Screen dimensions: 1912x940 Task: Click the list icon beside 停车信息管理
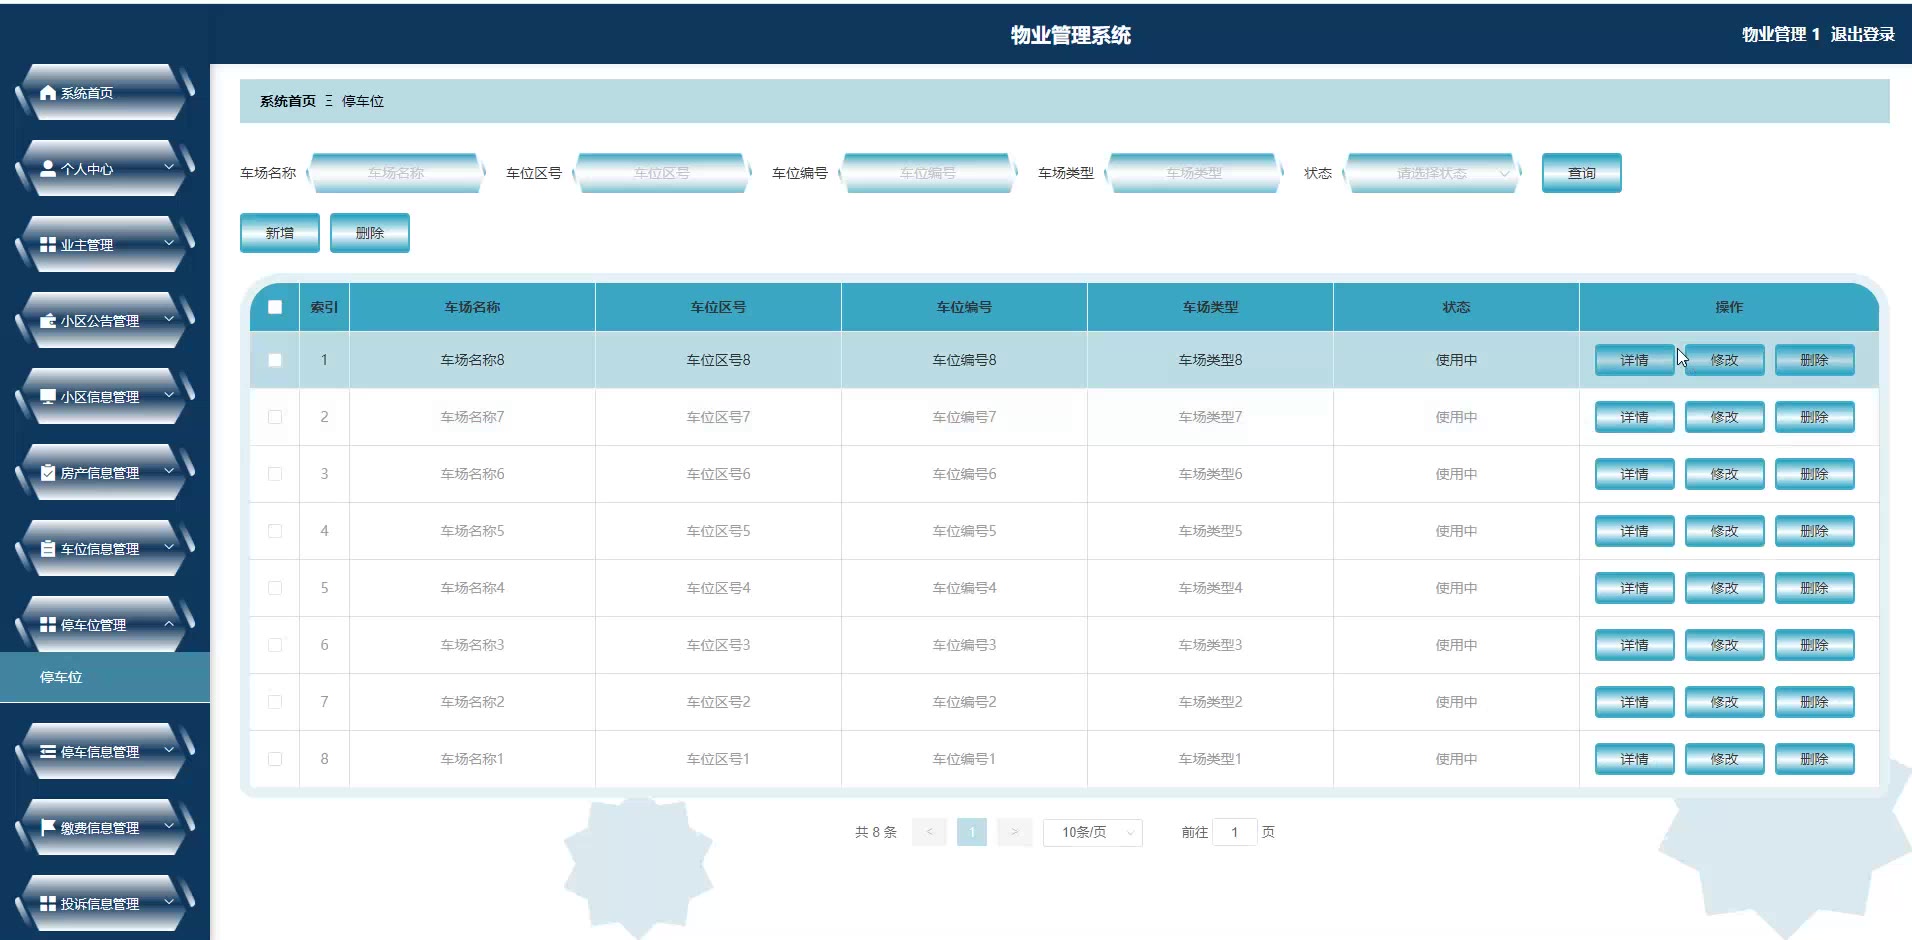click(48, 752)
